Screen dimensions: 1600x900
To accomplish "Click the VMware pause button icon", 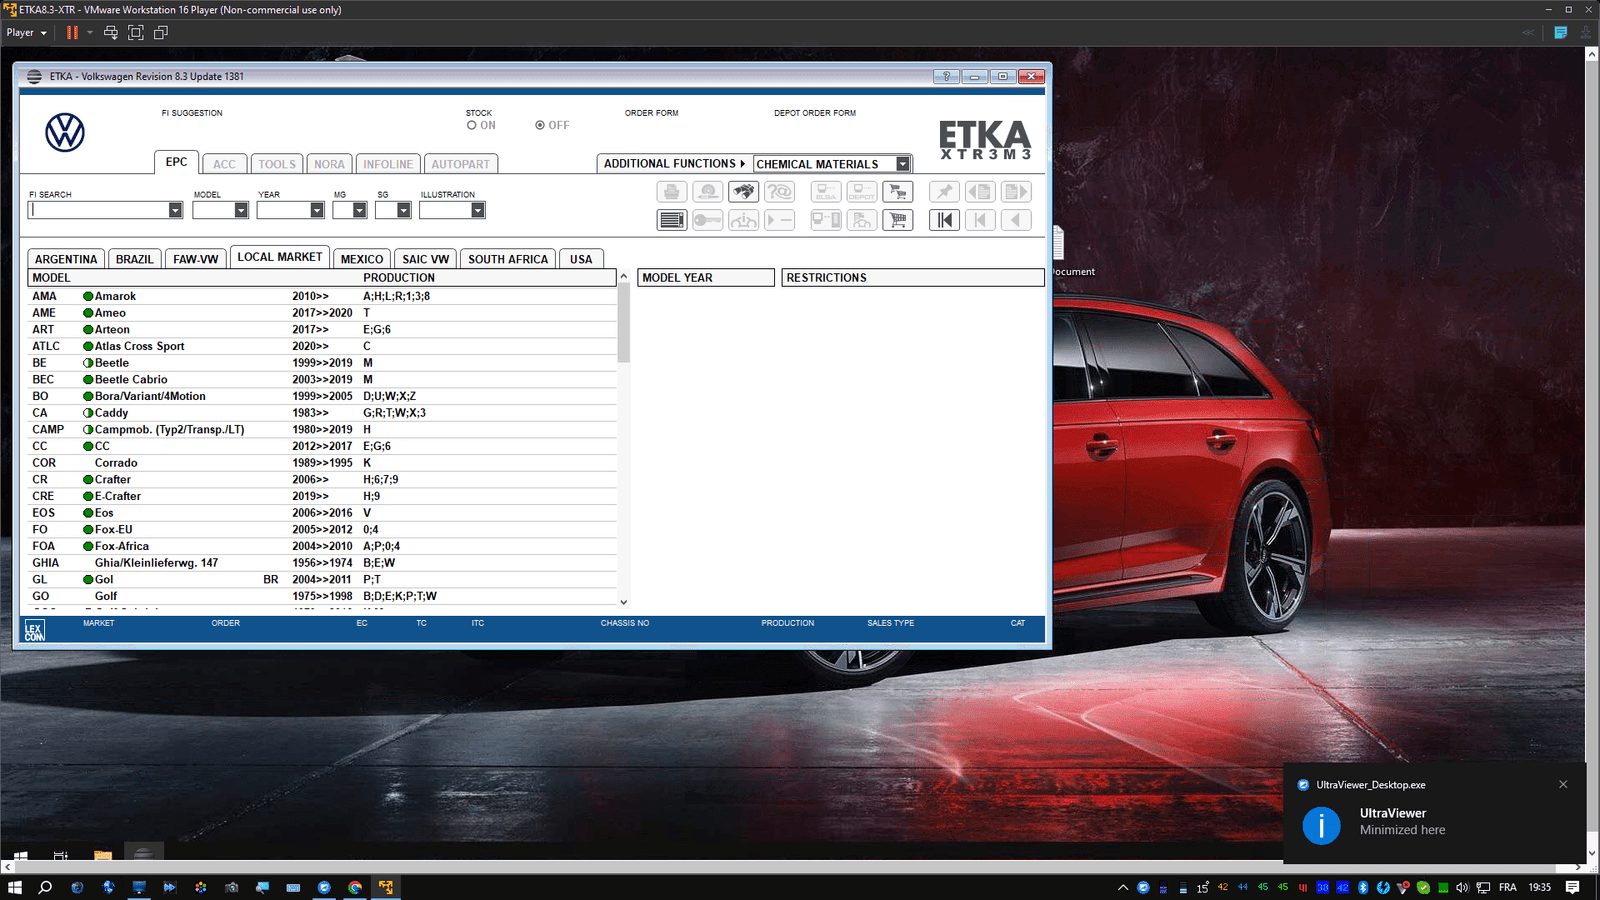I will pyautogui.click(x=72, y=32).
